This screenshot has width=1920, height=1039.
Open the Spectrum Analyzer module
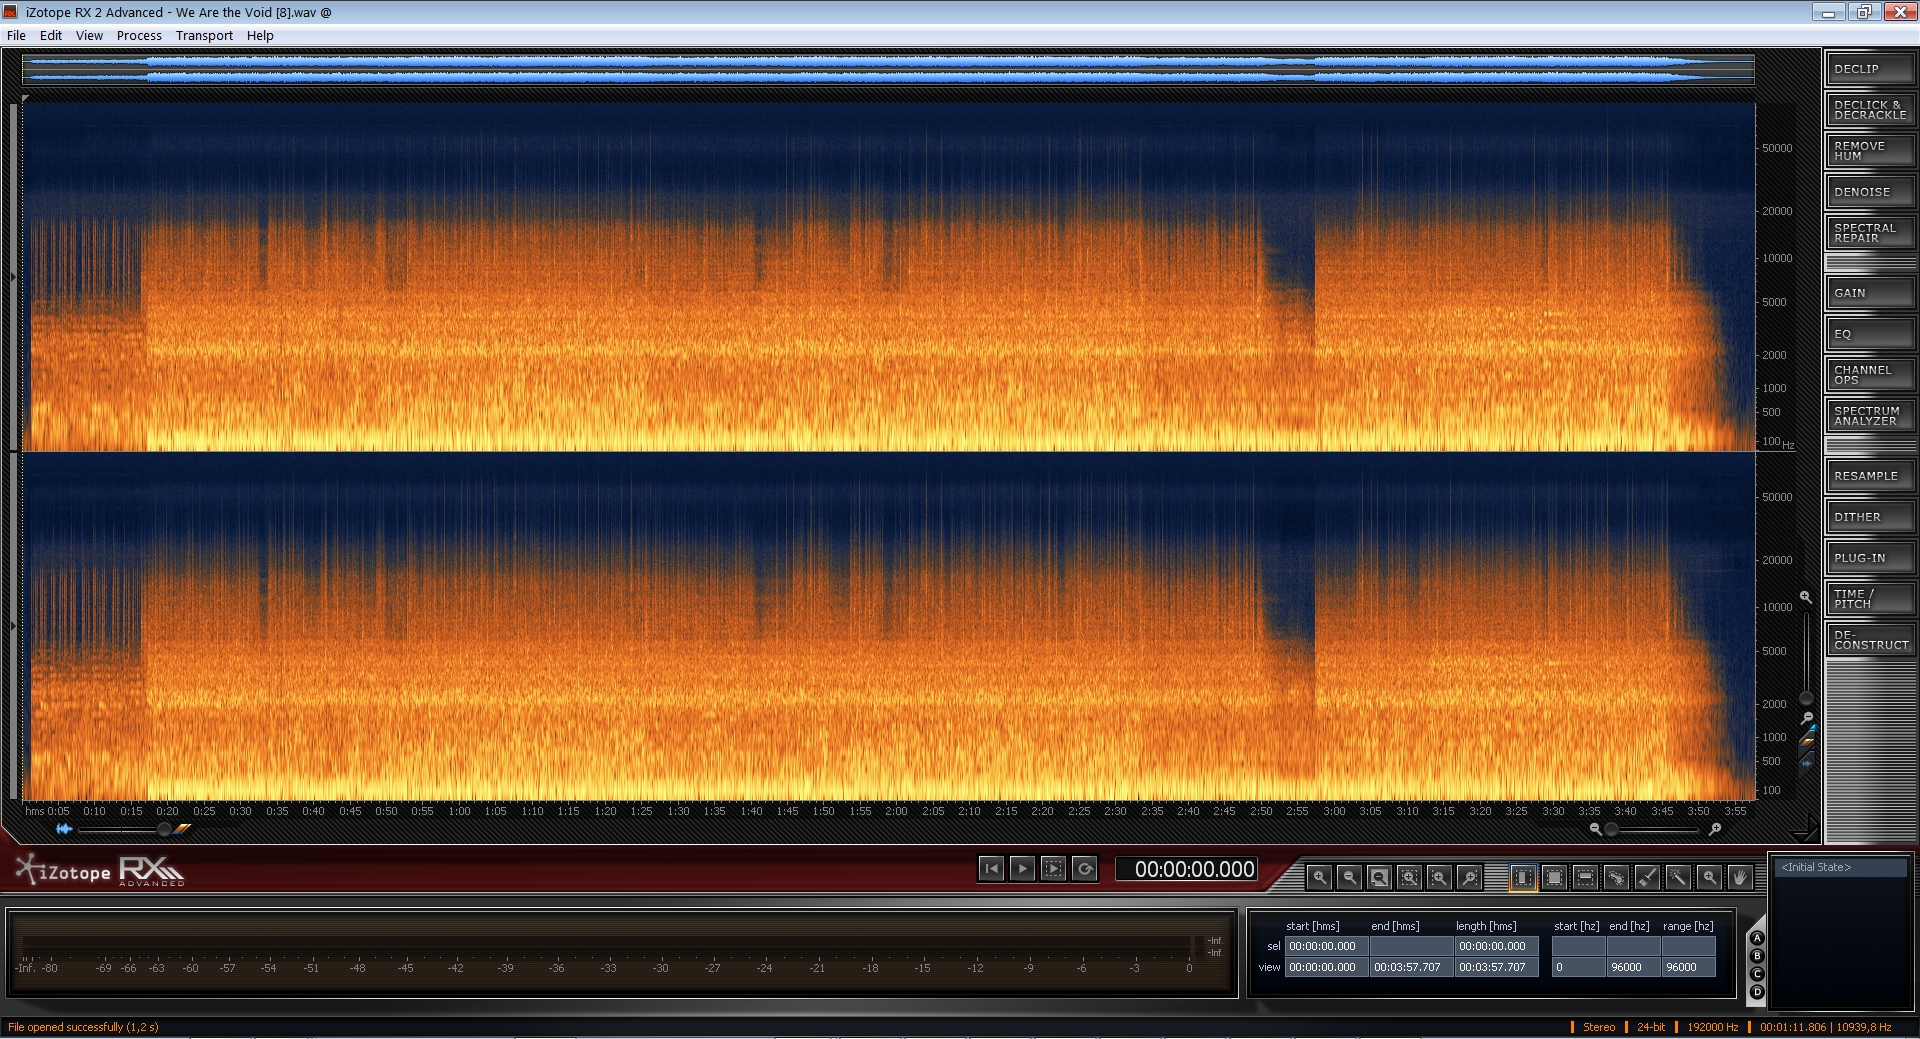tap(1869, 416)
